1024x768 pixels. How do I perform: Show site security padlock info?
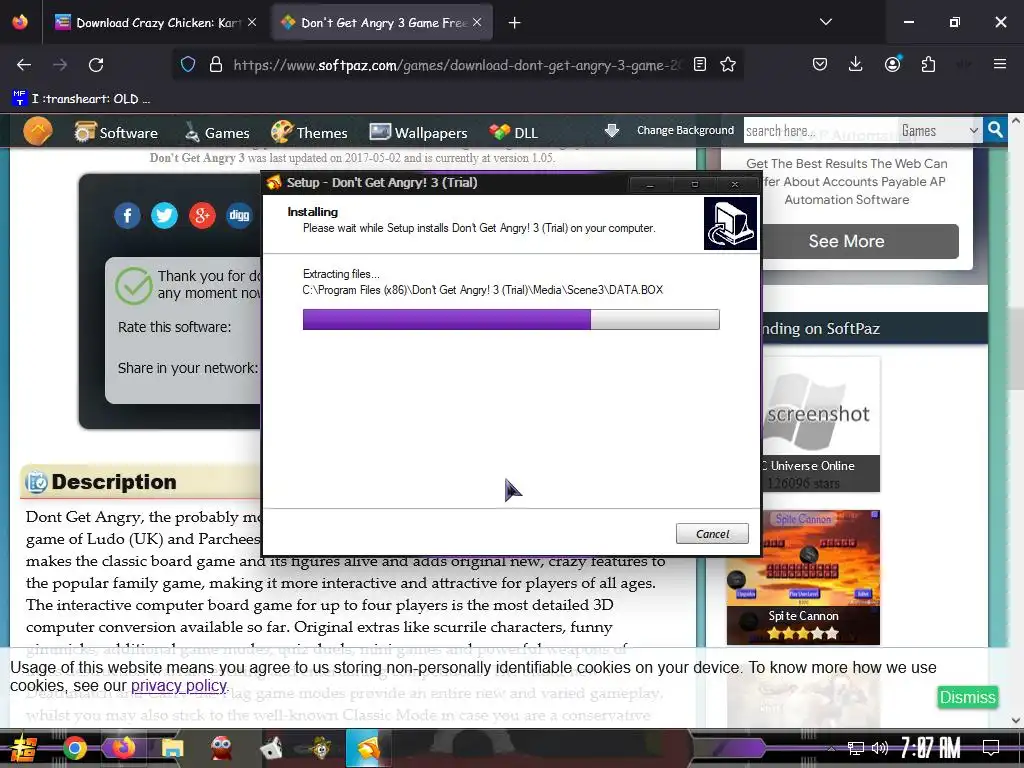216,64
